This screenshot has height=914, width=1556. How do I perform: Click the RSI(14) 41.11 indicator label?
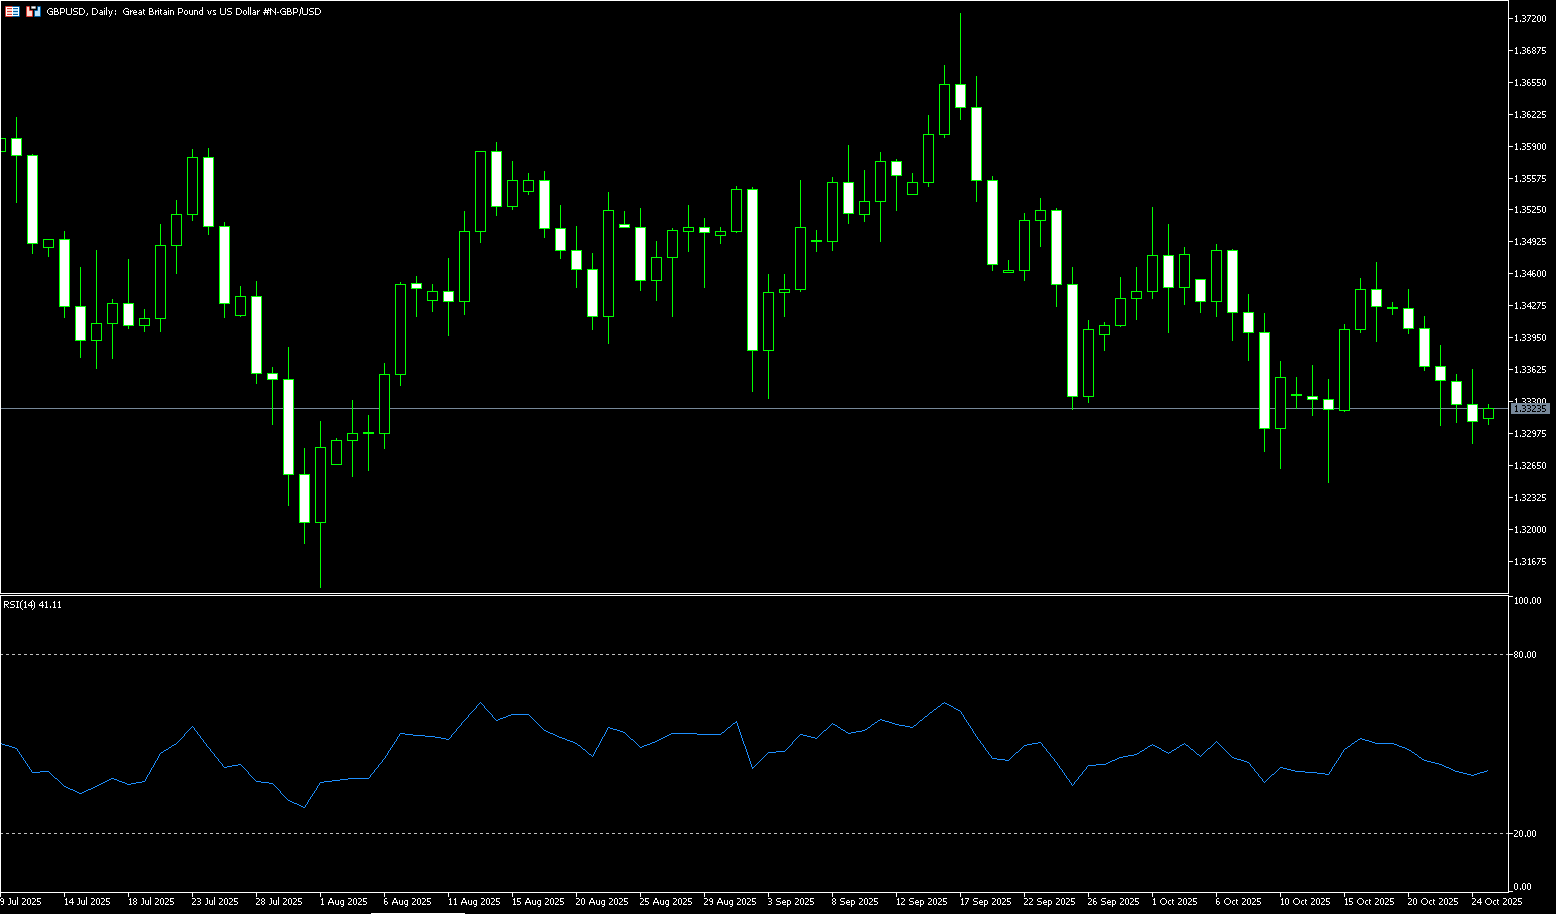[x=32, y=605]
